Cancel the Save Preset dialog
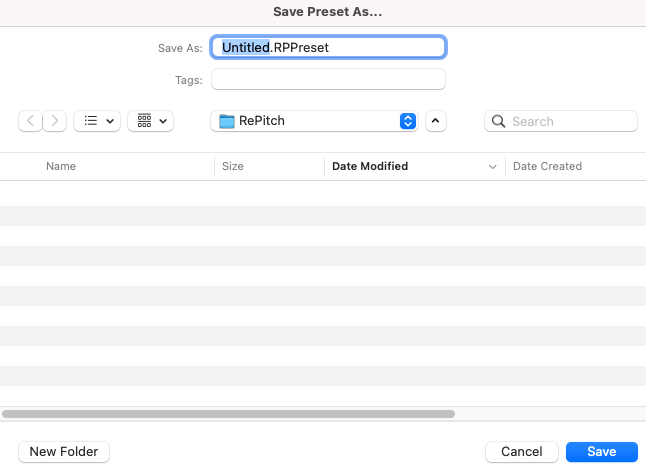 click(521, 452)
